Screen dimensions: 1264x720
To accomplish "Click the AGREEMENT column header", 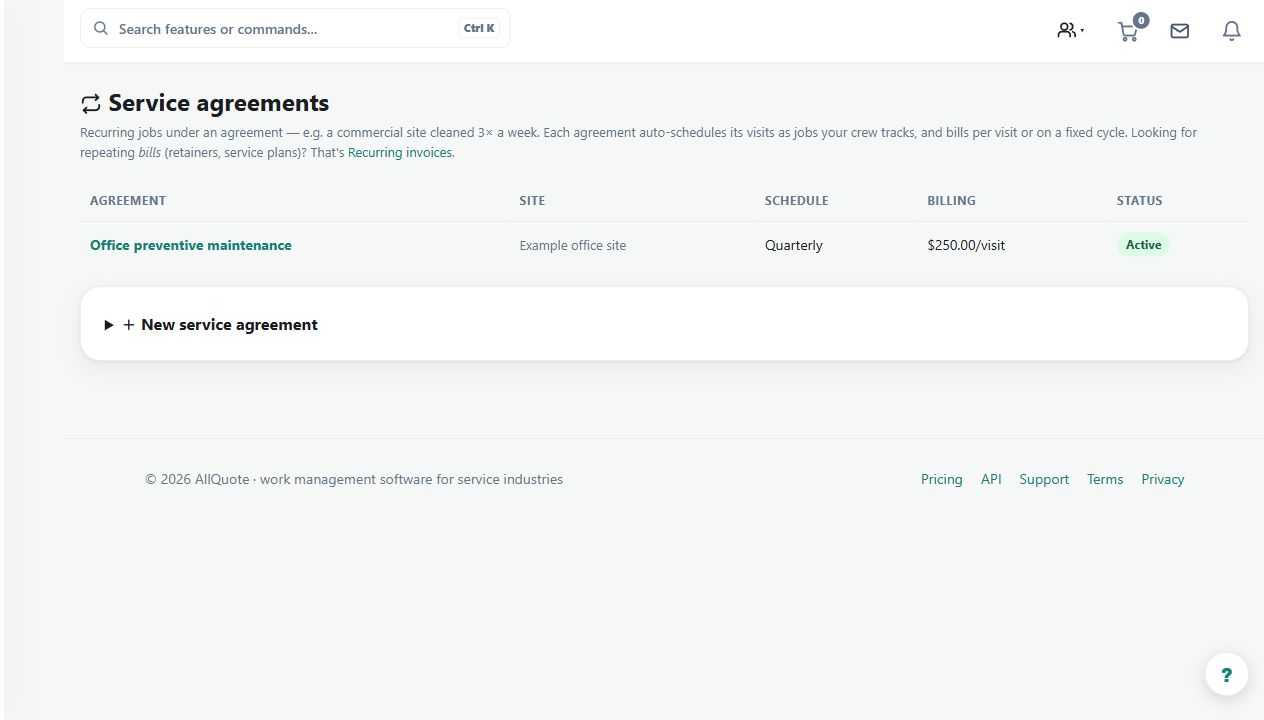I will (128, 201).
